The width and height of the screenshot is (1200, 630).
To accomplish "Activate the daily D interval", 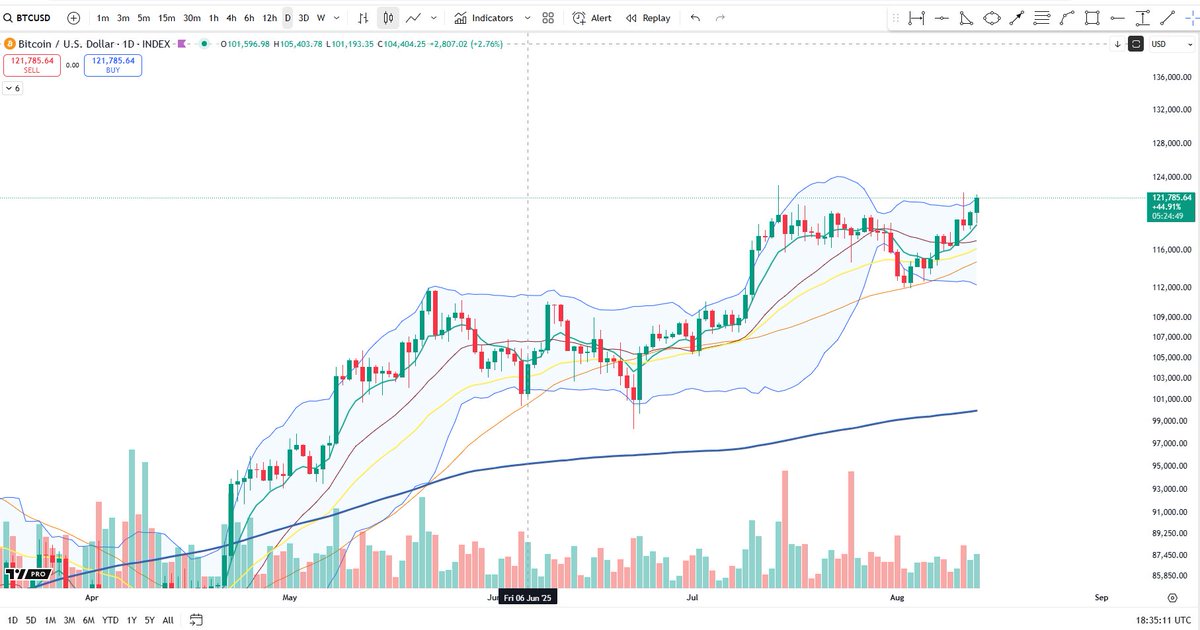I will click(287, 17).
